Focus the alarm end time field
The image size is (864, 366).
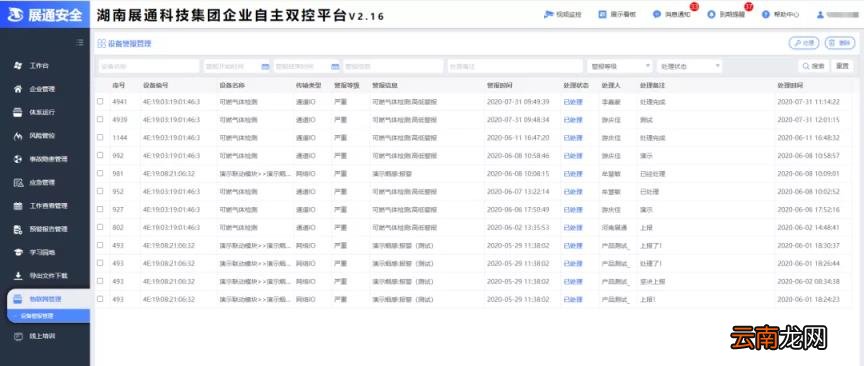(x=306, y=66)
